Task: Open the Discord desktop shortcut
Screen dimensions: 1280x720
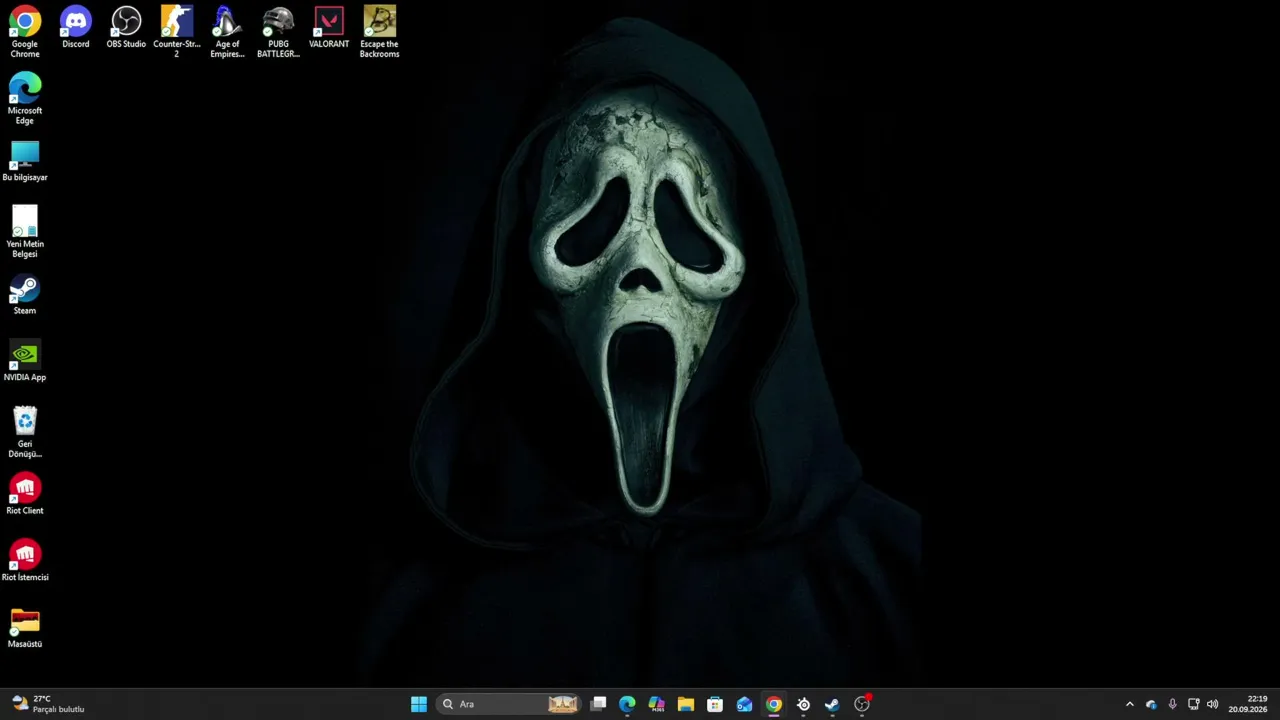Action: (x=75, y=28)
